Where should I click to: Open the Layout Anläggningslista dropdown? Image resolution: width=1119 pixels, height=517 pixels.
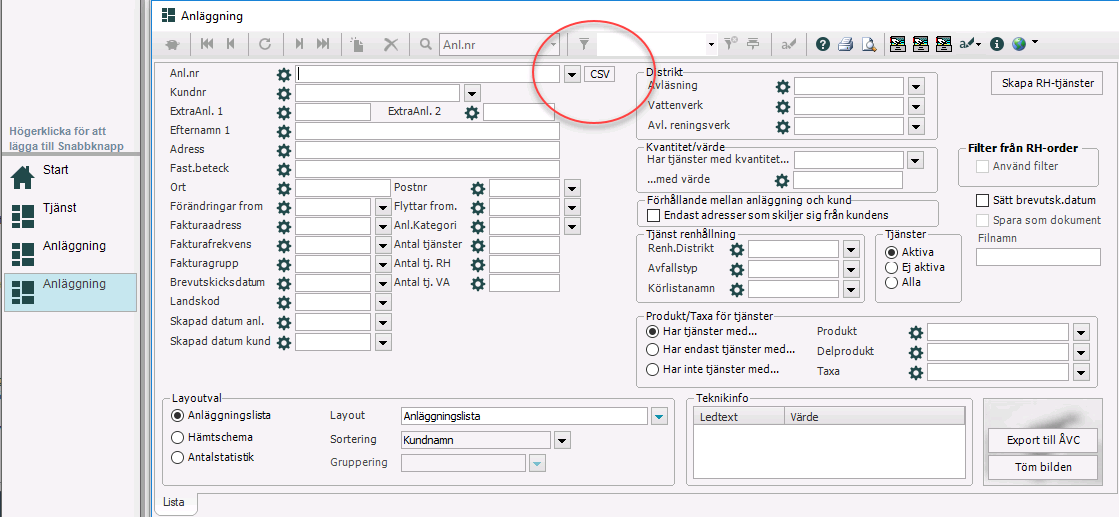coord(659,416)
